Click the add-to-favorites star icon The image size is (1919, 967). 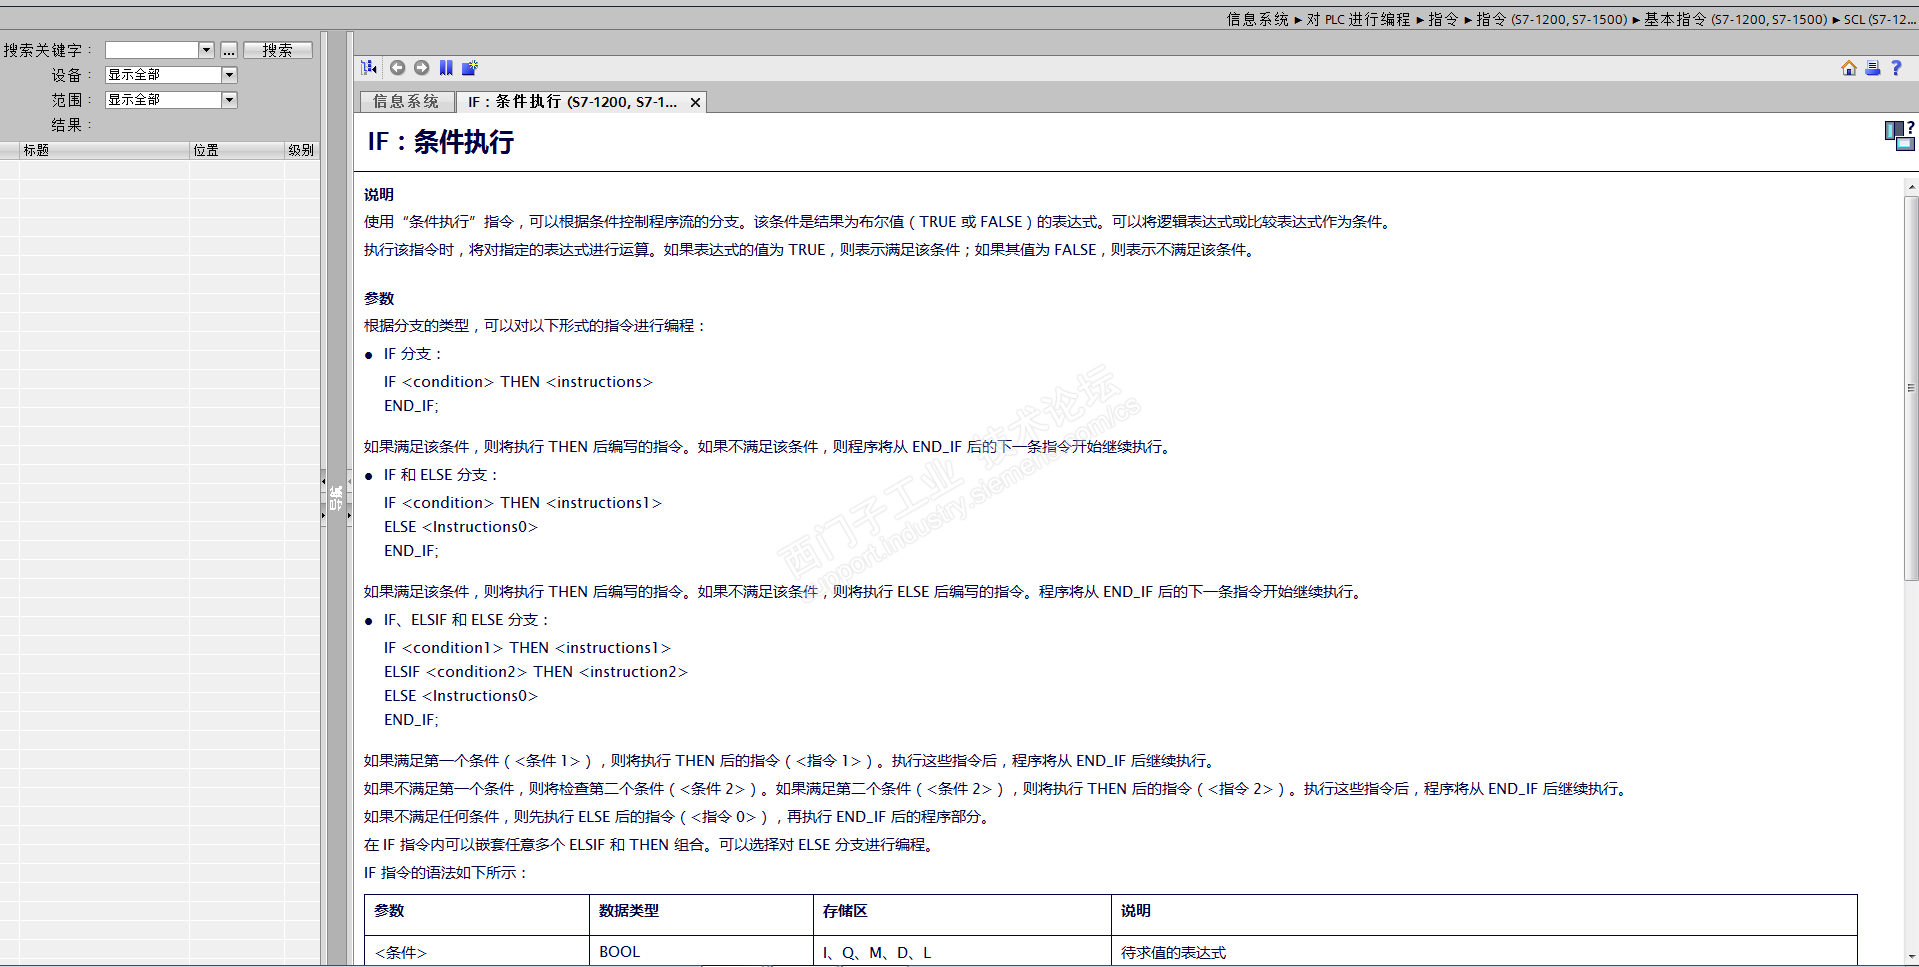tap(470, 68)
